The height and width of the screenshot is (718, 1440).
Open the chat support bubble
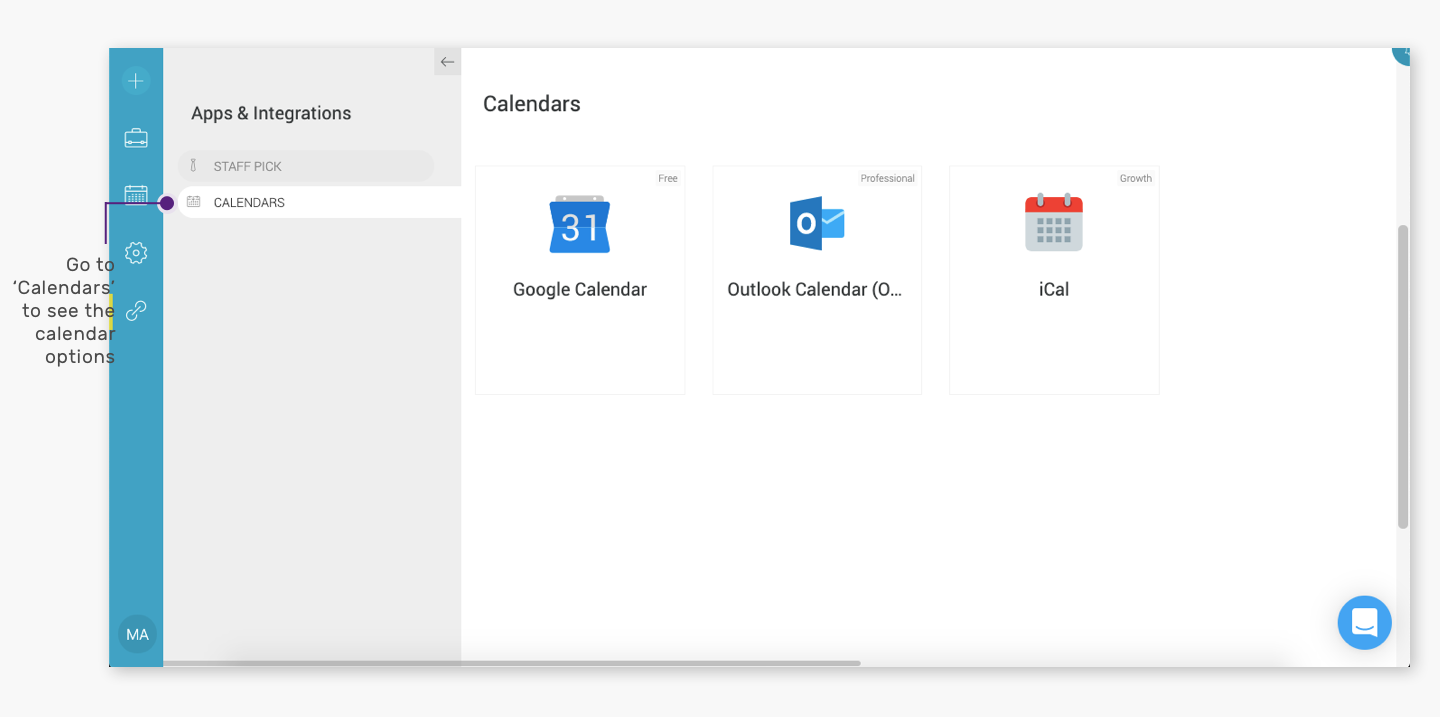(x=1364, y=623)
